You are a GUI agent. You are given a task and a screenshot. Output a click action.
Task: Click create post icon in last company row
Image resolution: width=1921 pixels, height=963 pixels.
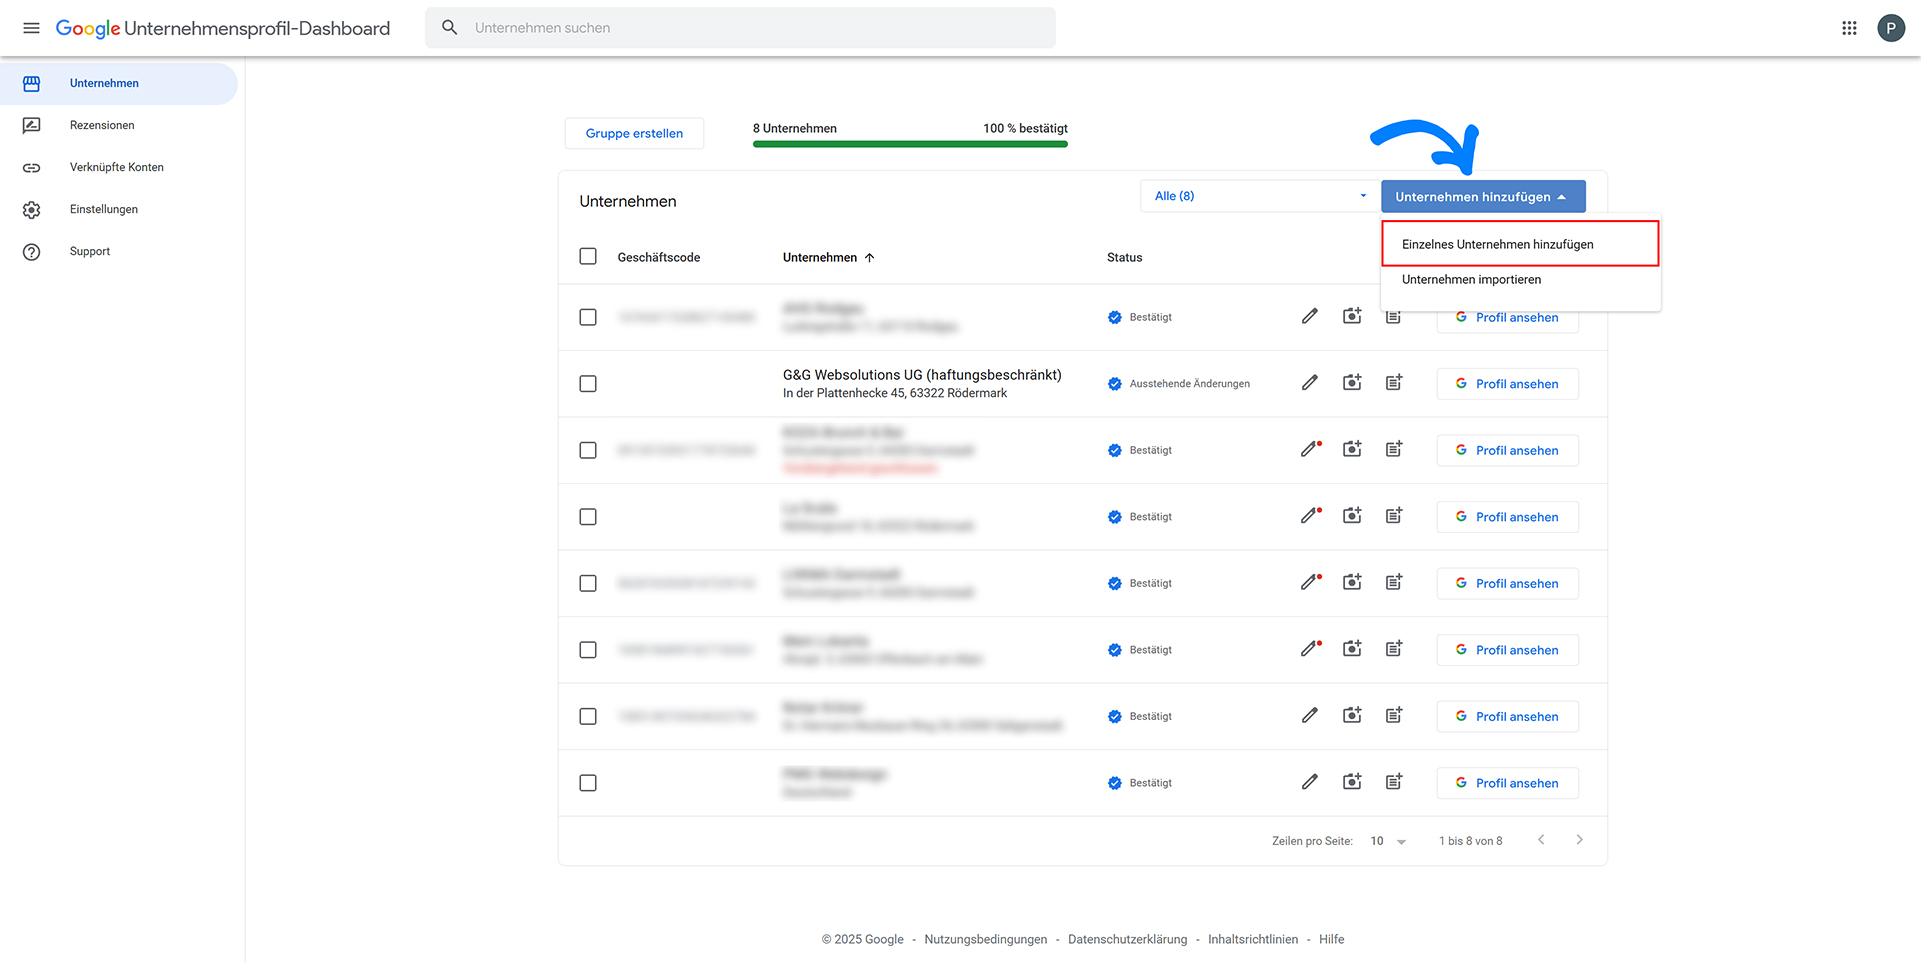pos(1394,782)
